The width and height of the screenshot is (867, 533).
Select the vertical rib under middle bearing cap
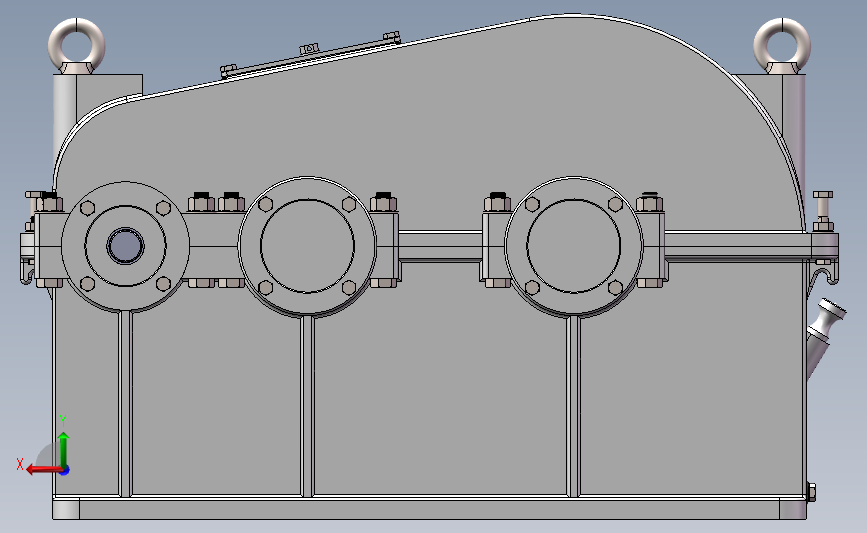(x=307, y=406)
